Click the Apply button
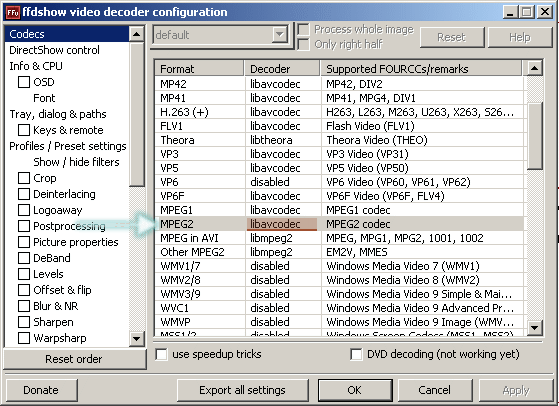Screen dimensions: 559x406 pos(516,390)
